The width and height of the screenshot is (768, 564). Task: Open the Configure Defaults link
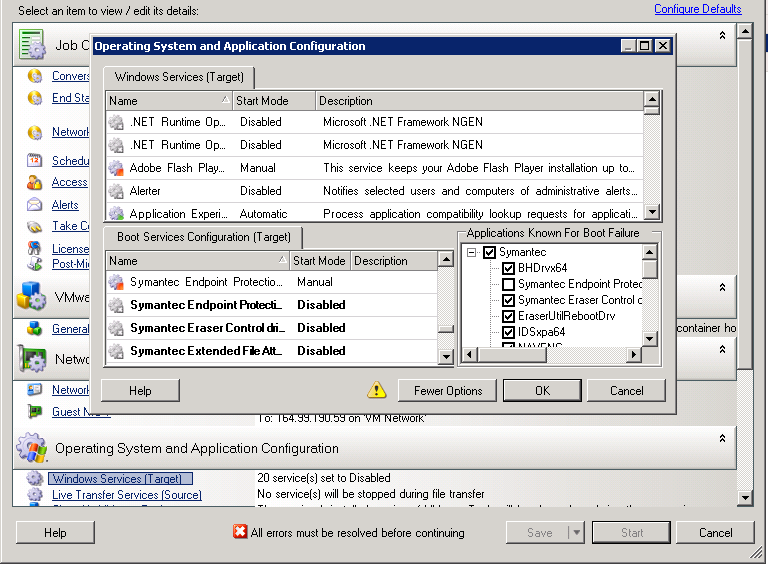point(697,9)
